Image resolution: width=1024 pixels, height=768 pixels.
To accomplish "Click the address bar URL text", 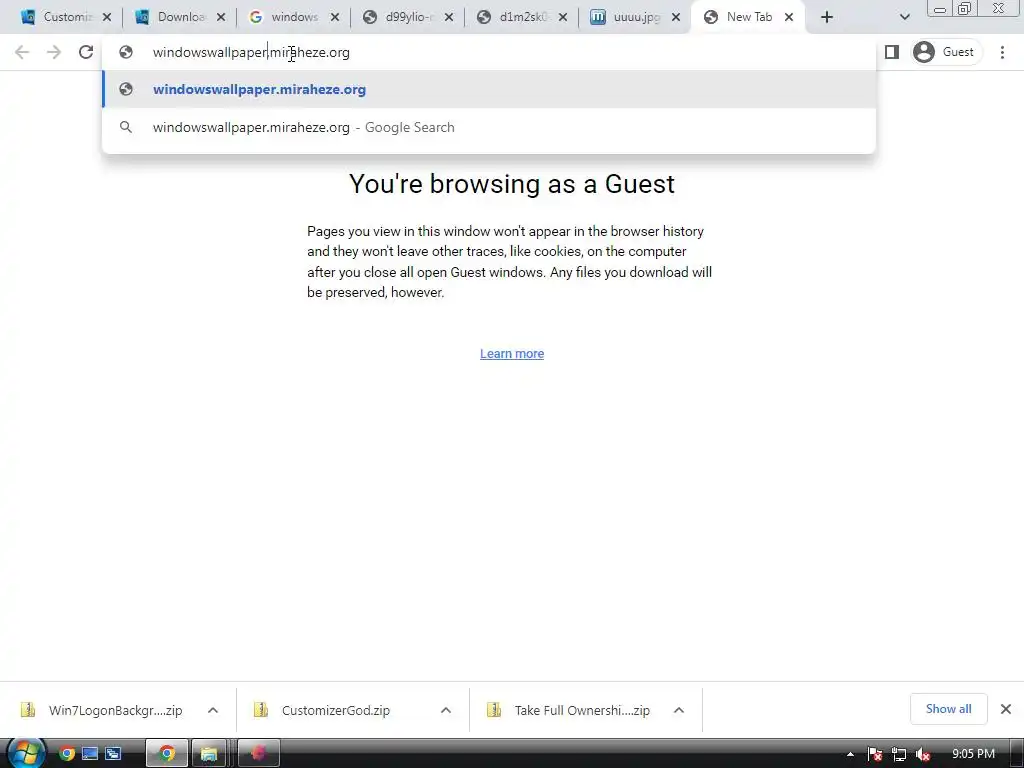I will pyautogui.click(x=251, y=52).
